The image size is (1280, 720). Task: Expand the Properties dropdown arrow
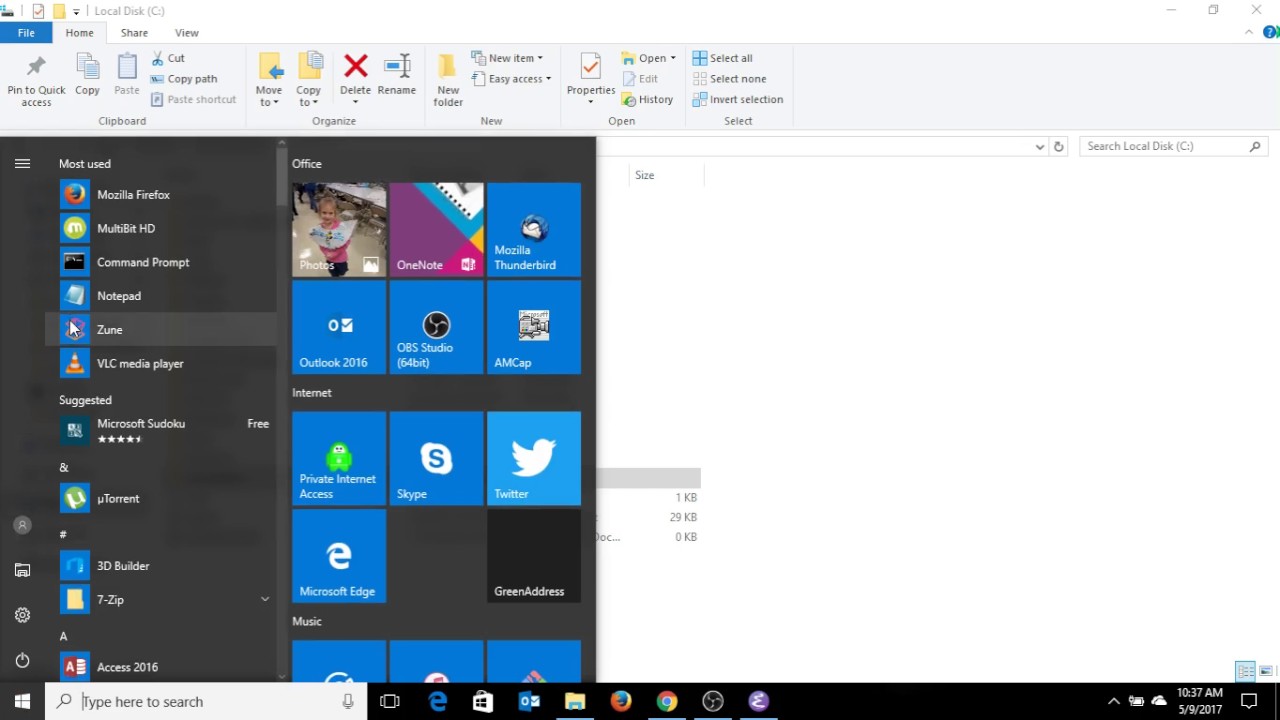(x=590, y=102)
